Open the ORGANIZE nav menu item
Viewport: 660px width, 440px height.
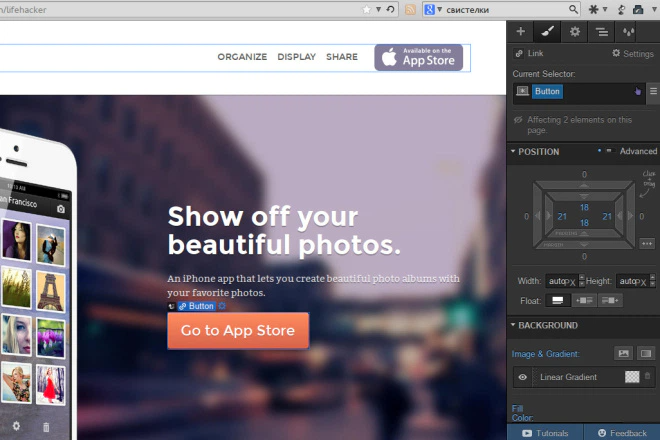[x=242, y=57]
